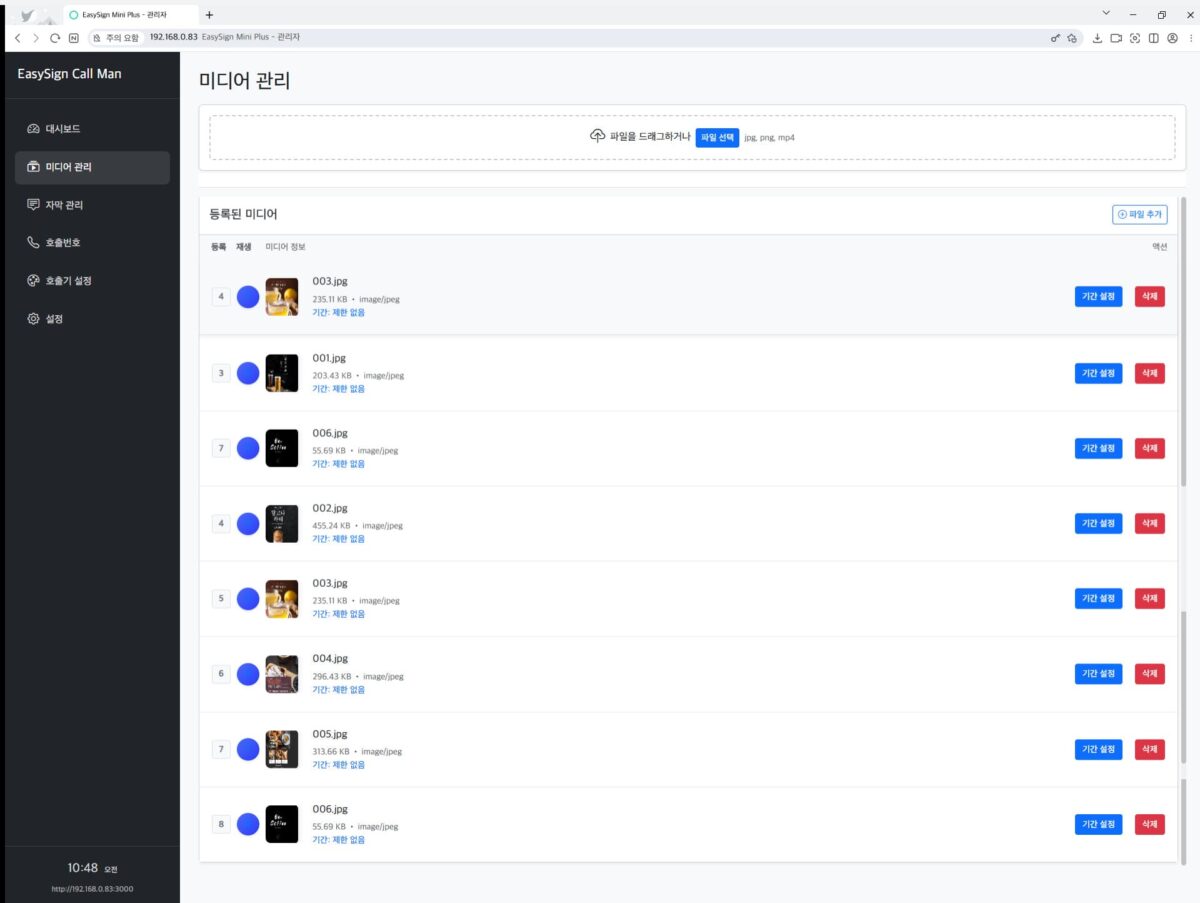Click the 자막 관리 subtitle icon
This screenshot has width=1200, height=903.
(33, 205)
